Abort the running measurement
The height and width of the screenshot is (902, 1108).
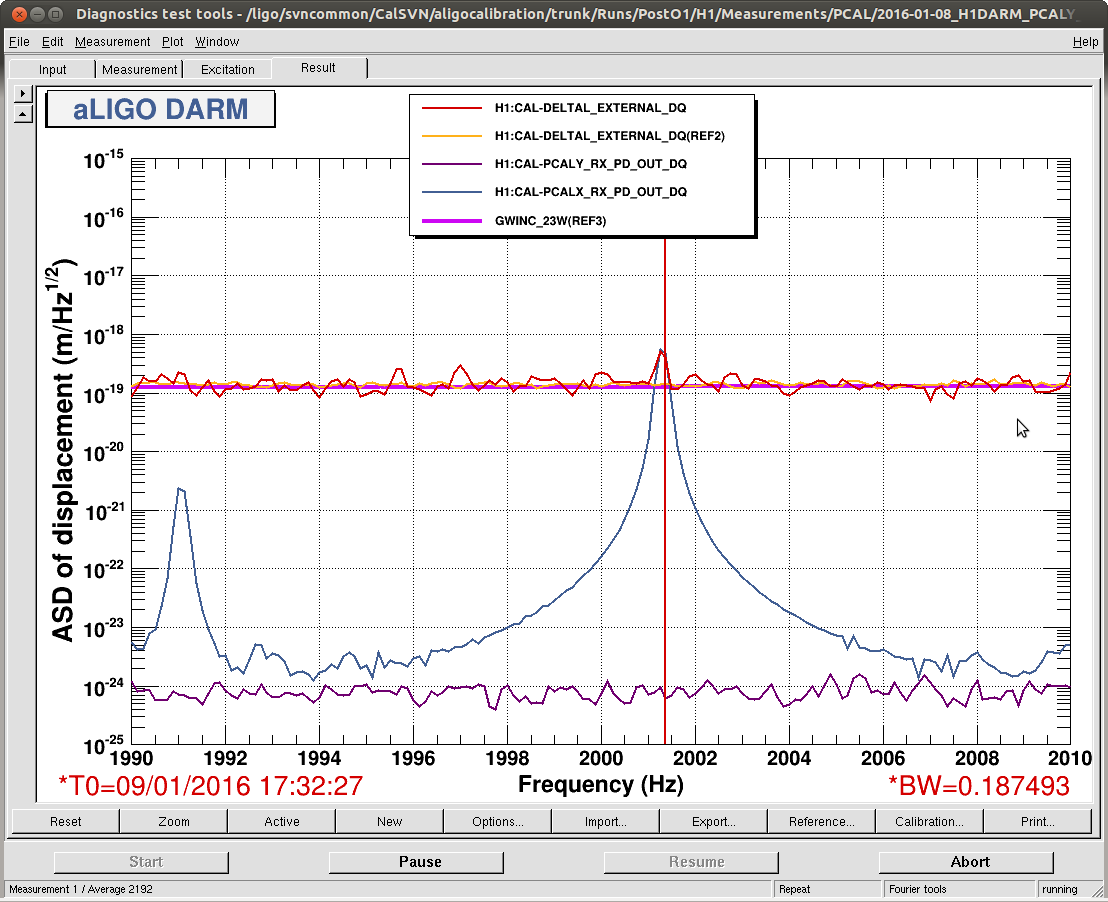pos(969,862)
